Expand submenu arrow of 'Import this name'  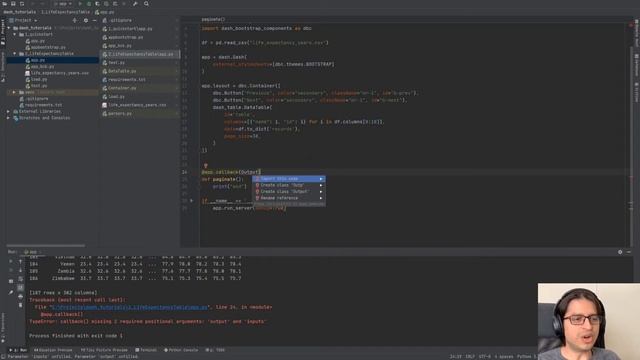pos(321,179)
